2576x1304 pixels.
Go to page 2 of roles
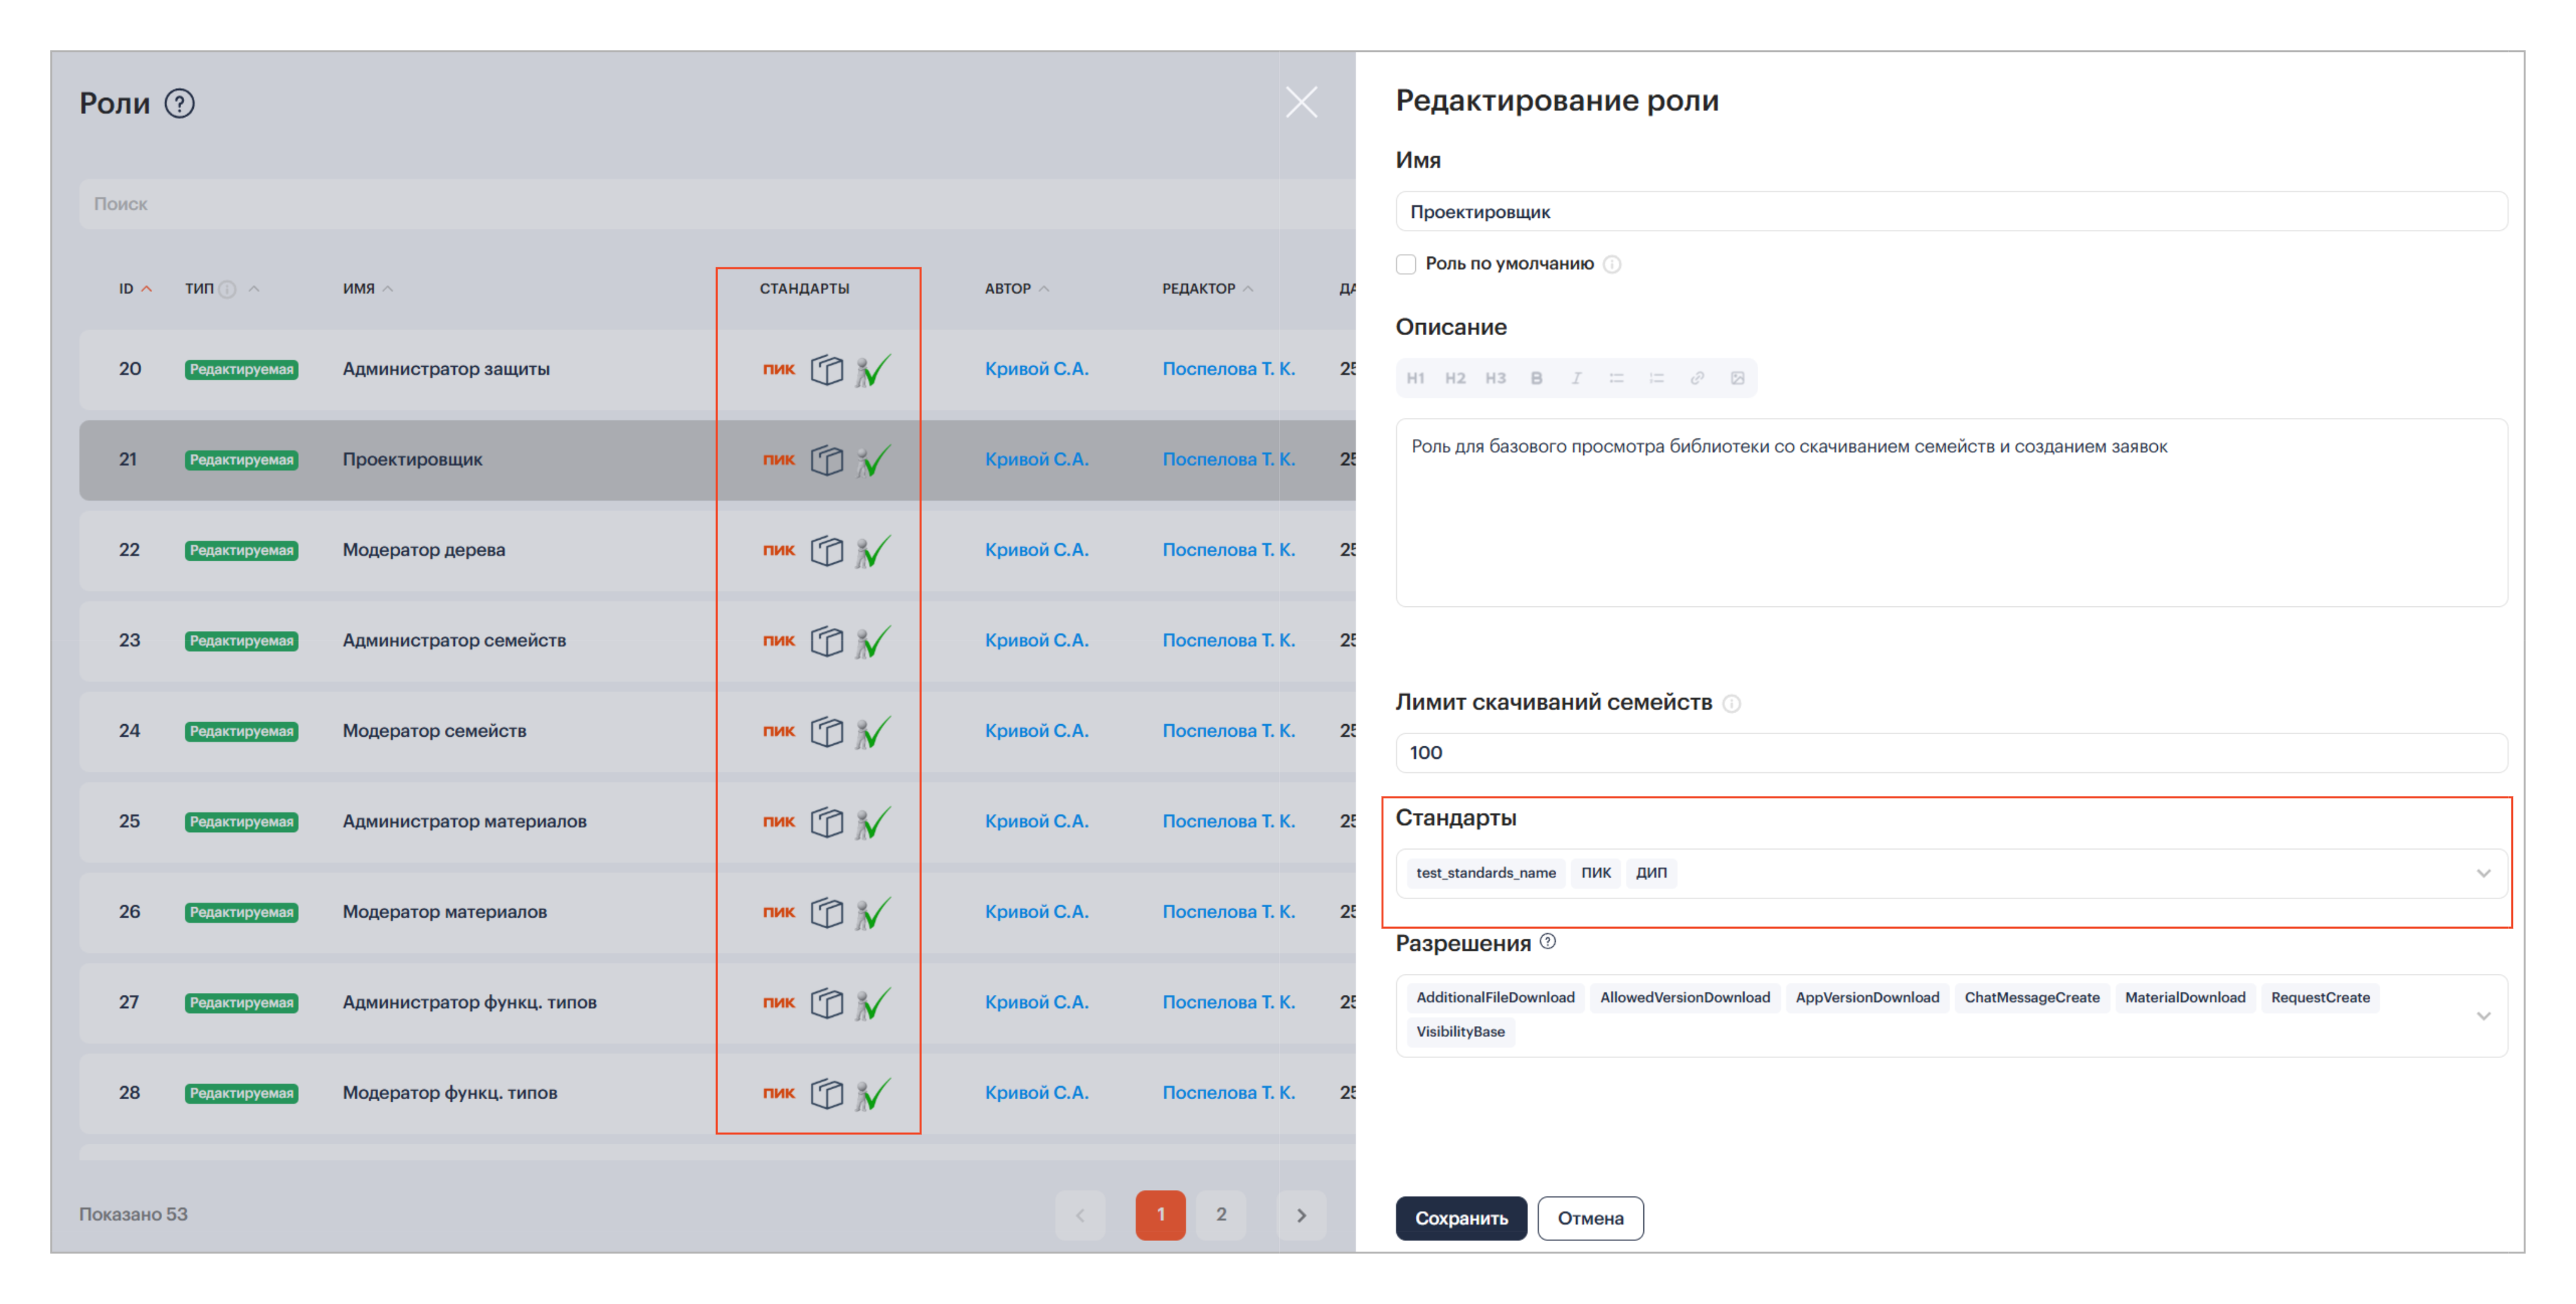[1221, 1214]
